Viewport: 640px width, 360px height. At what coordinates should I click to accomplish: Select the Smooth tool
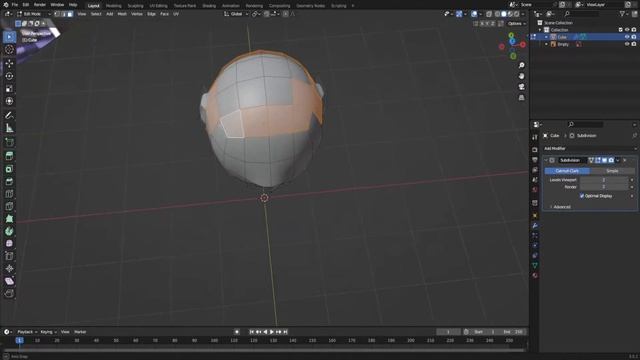(9, 244)
